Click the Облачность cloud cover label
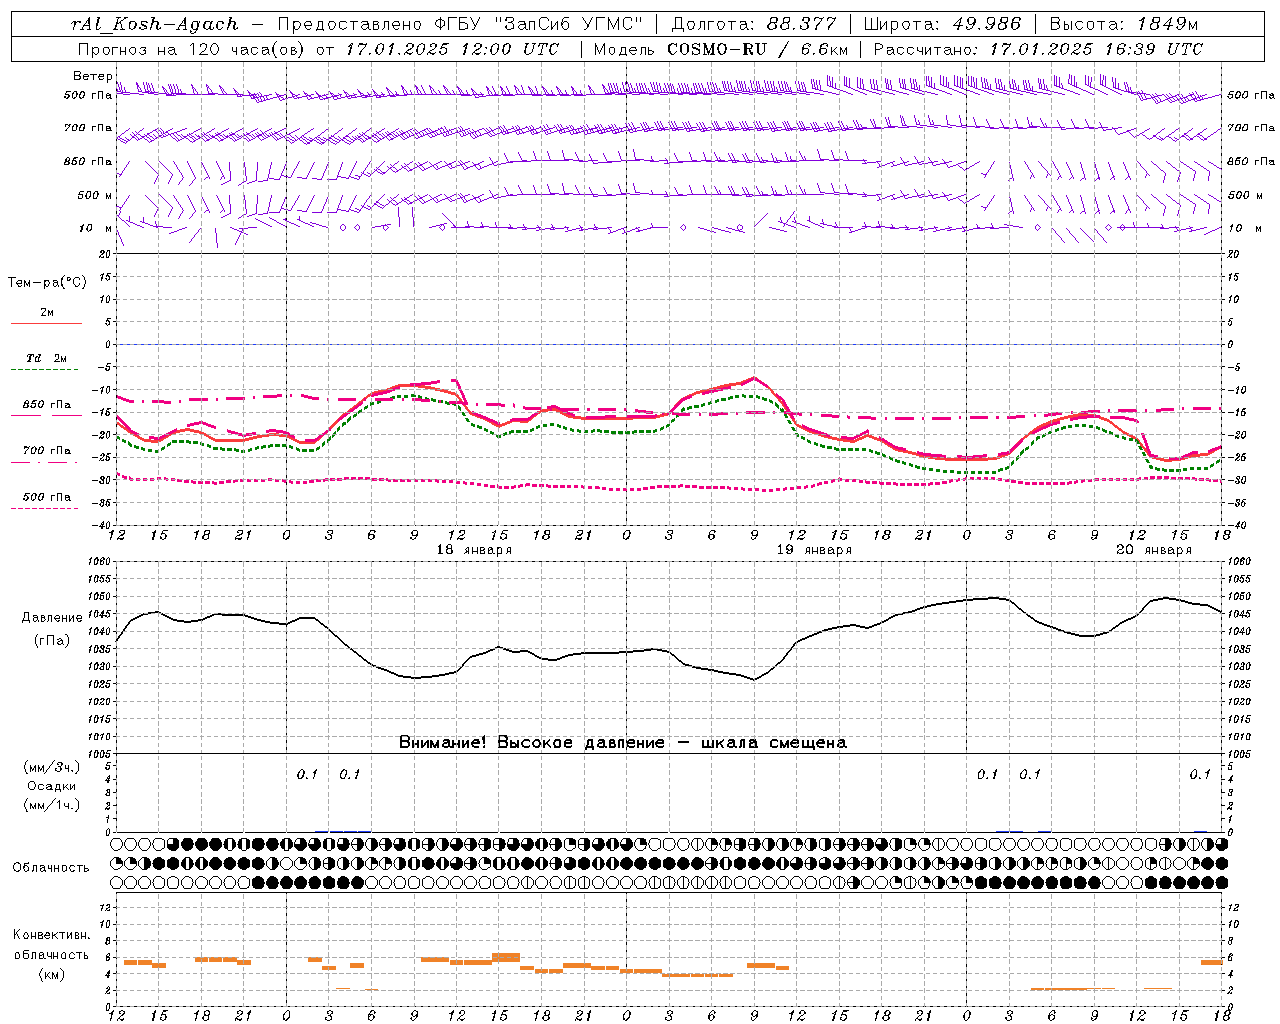Image resolution: width=1280 pixels, height=1024 pixels. (x=51, y=868)
